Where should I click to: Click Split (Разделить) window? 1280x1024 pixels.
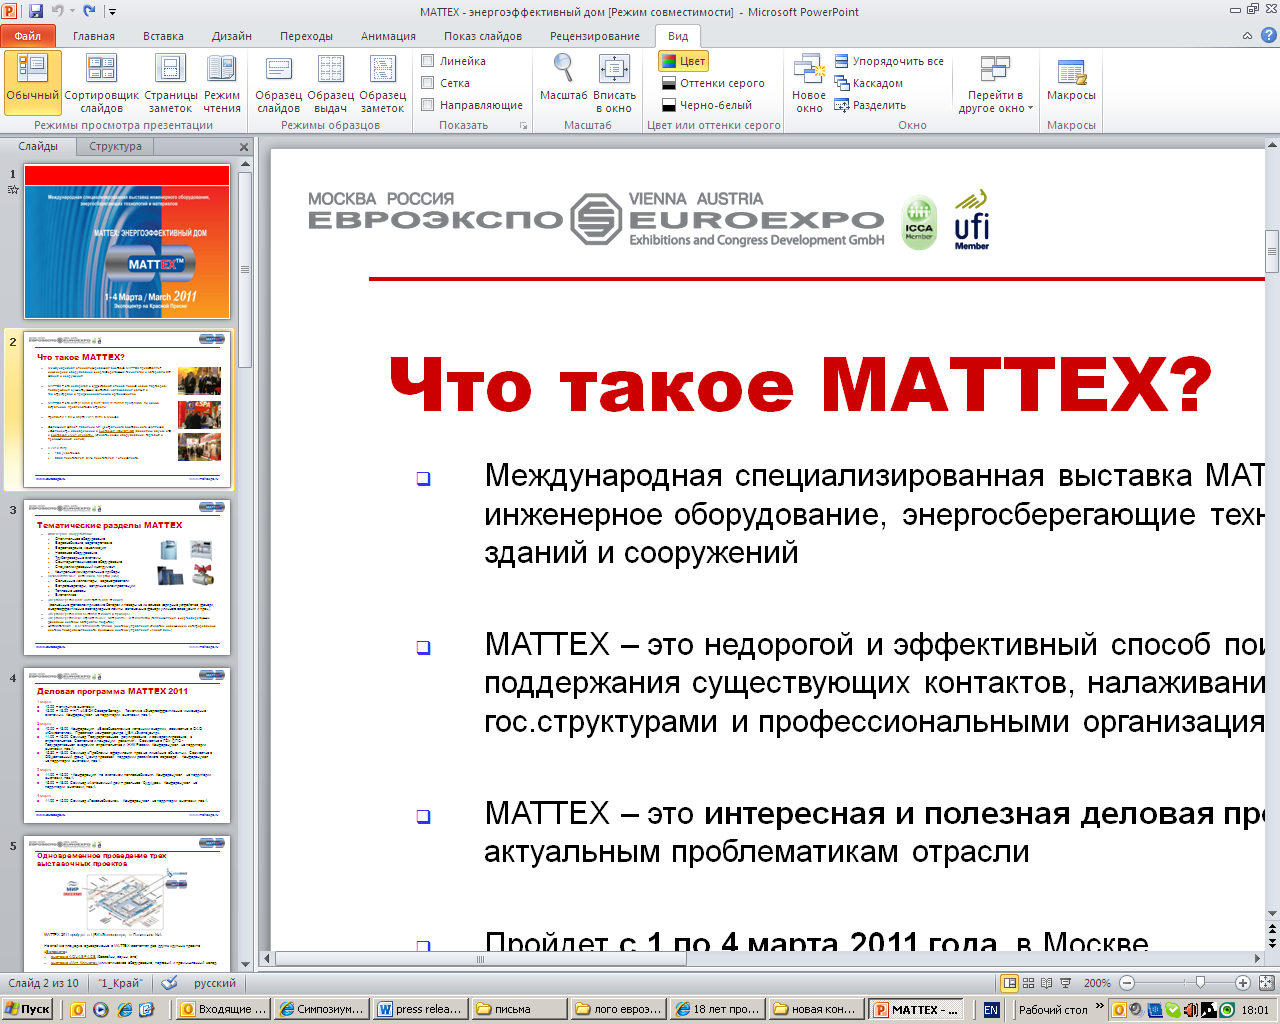click(x=870, y=105)
